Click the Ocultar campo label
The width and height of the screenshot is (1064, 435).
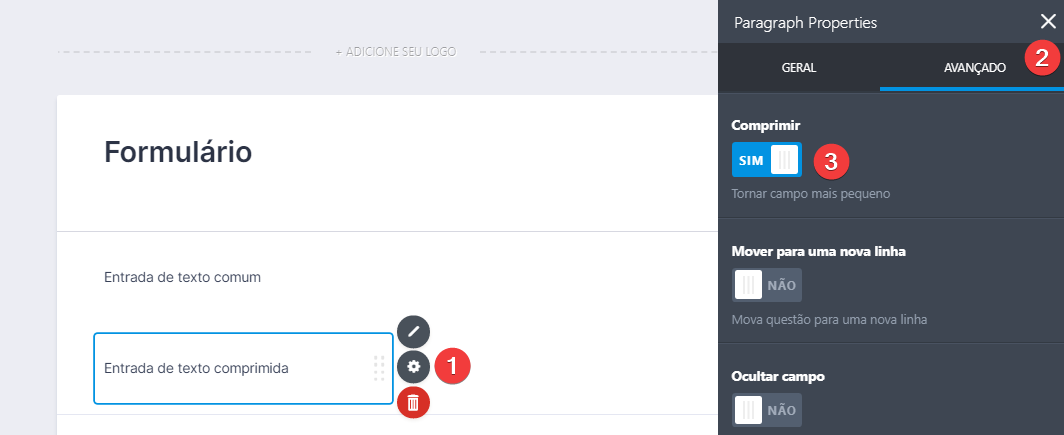pyautogui.click(x=778, y=376)
